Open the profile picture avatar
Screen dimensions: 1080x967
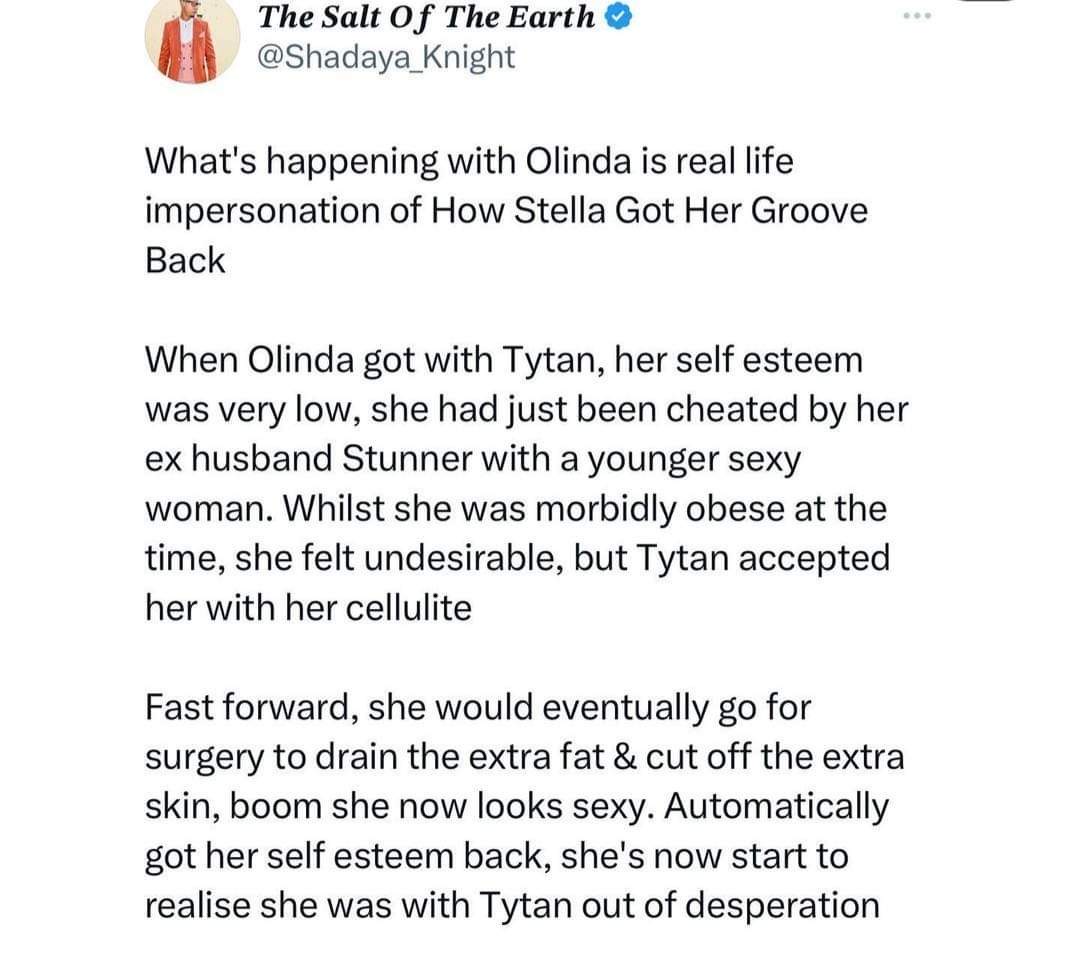point(191,41)
